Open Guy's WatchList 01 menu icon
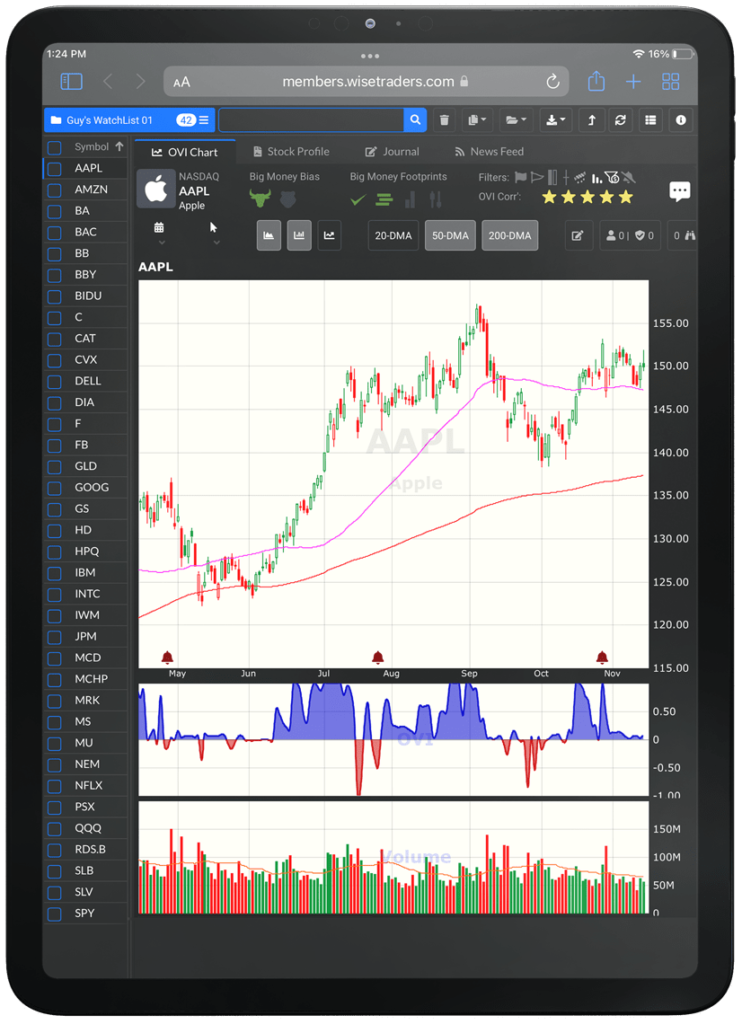Viewport: 742px width, 1024px height. coord(204,120)
